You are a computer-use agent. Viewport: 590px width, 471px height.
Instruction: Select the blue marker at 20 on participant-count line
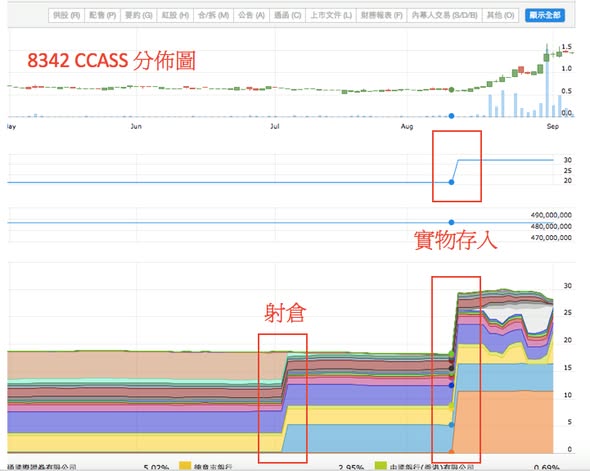452,182
